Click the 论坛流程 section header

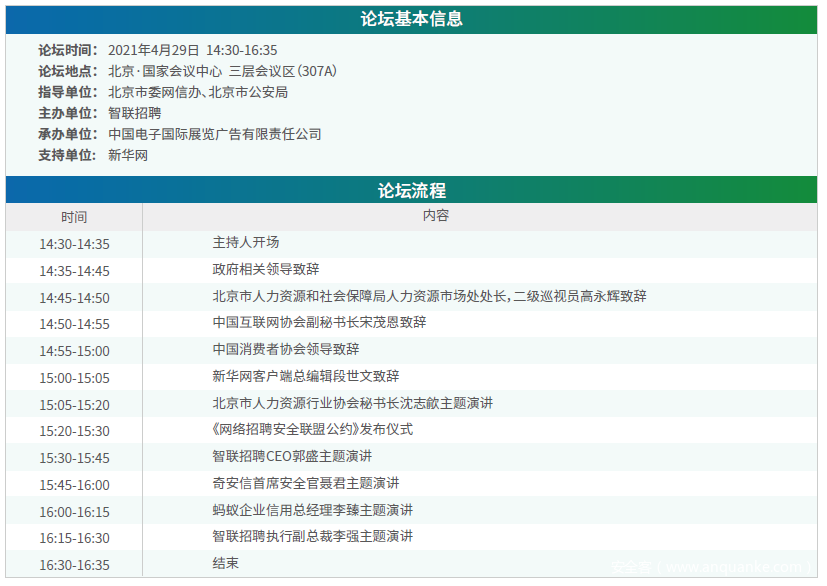pyautogui.click(x=411, y=190)
